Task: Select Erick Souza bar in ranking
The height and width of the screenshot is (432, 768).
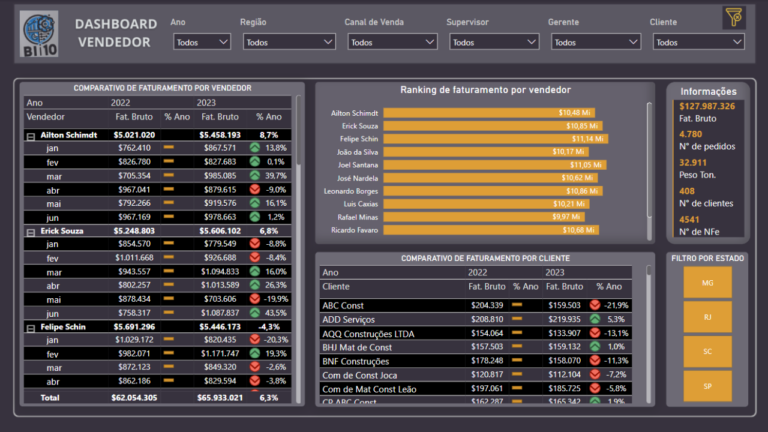Action: 493,126
